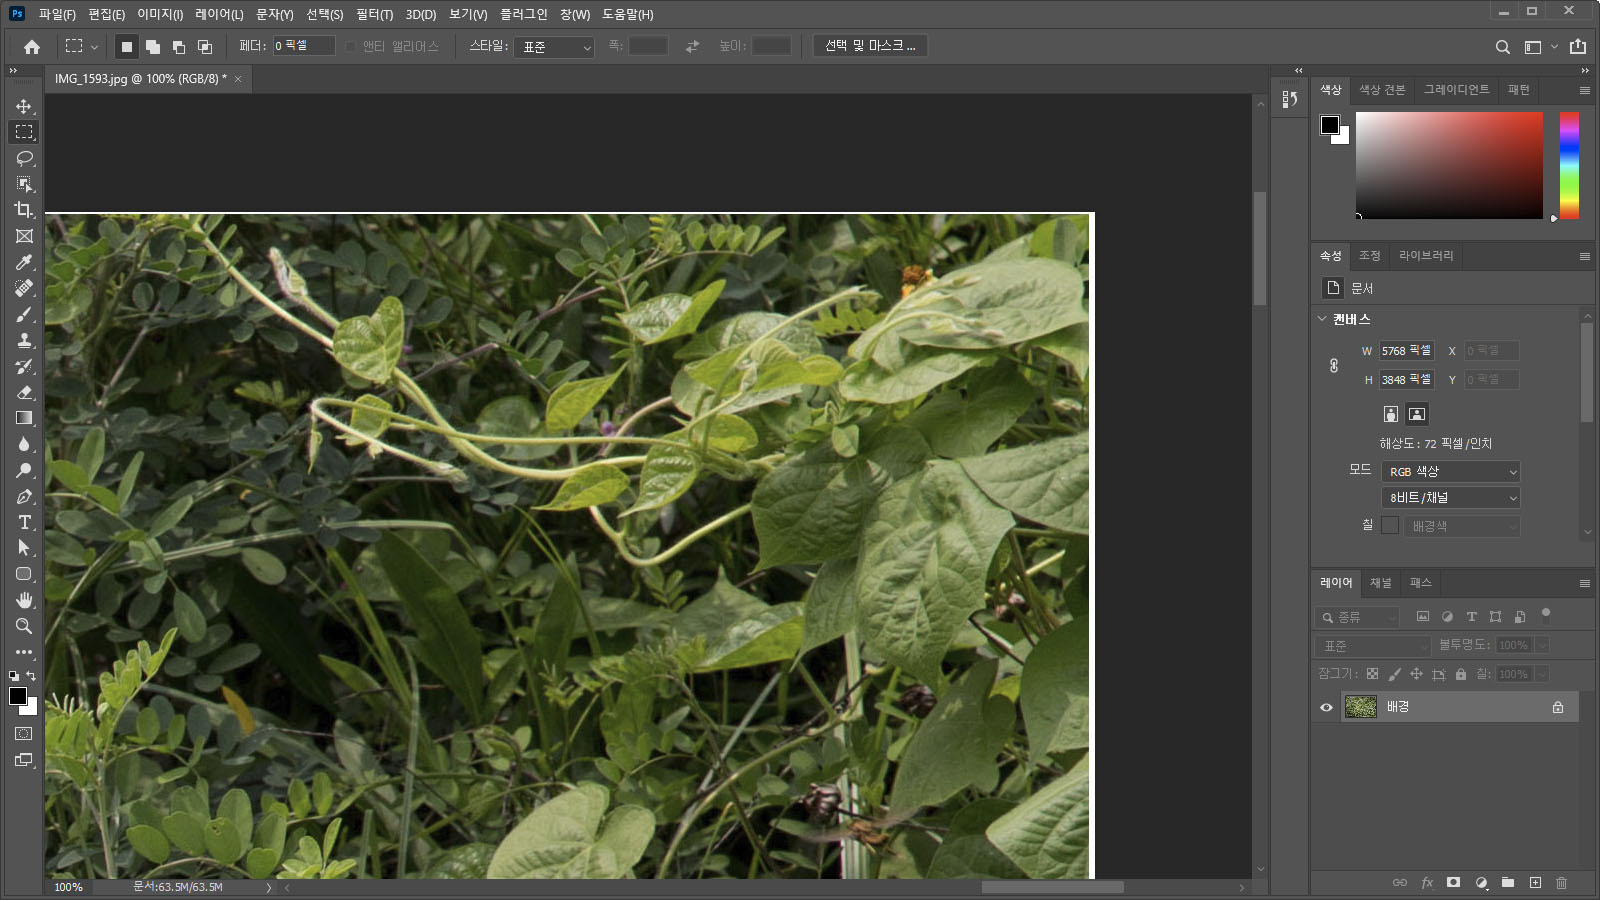Select New selection mode button
Screen dimensions: 1600x900
click(x=127, y=46)
